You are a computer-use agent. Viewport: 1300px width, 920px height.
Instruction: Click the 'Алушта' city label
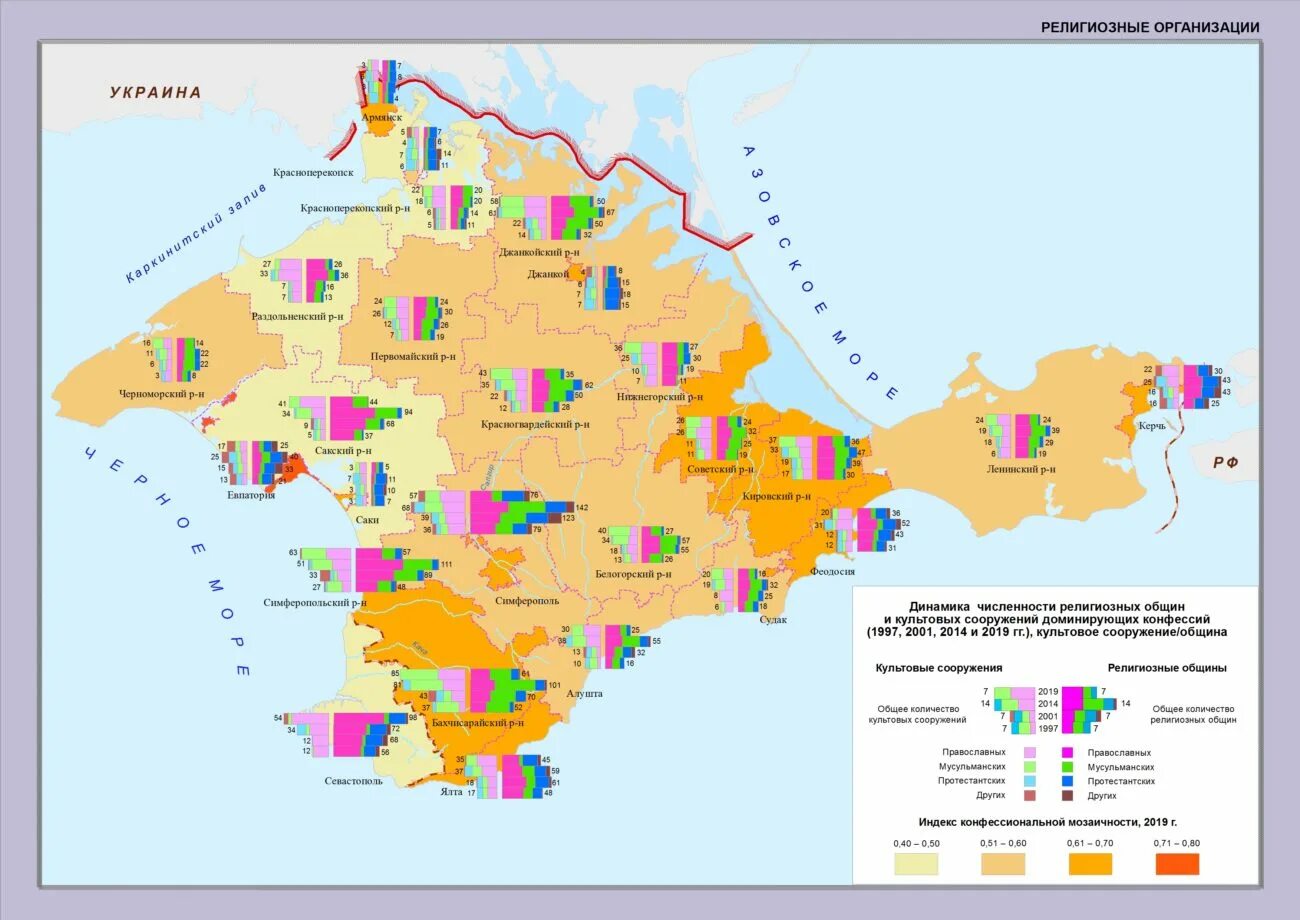coord(584,693)
